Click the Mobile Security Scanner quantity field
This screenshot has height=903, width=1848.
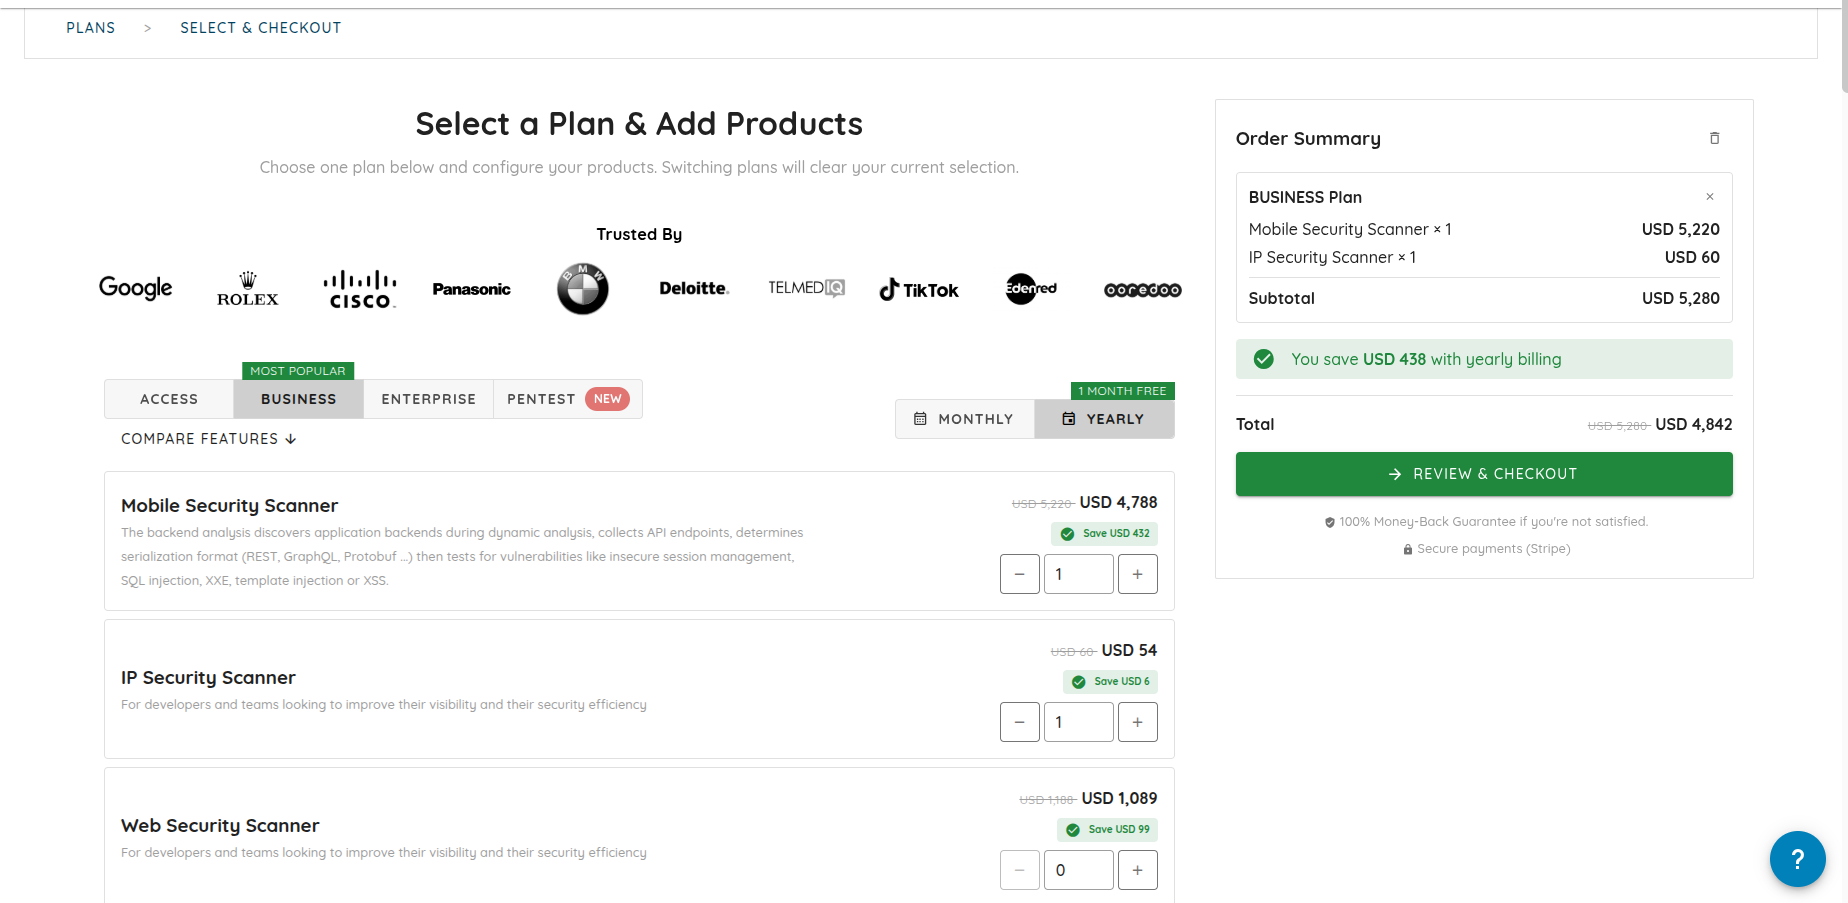point(1078,574)
